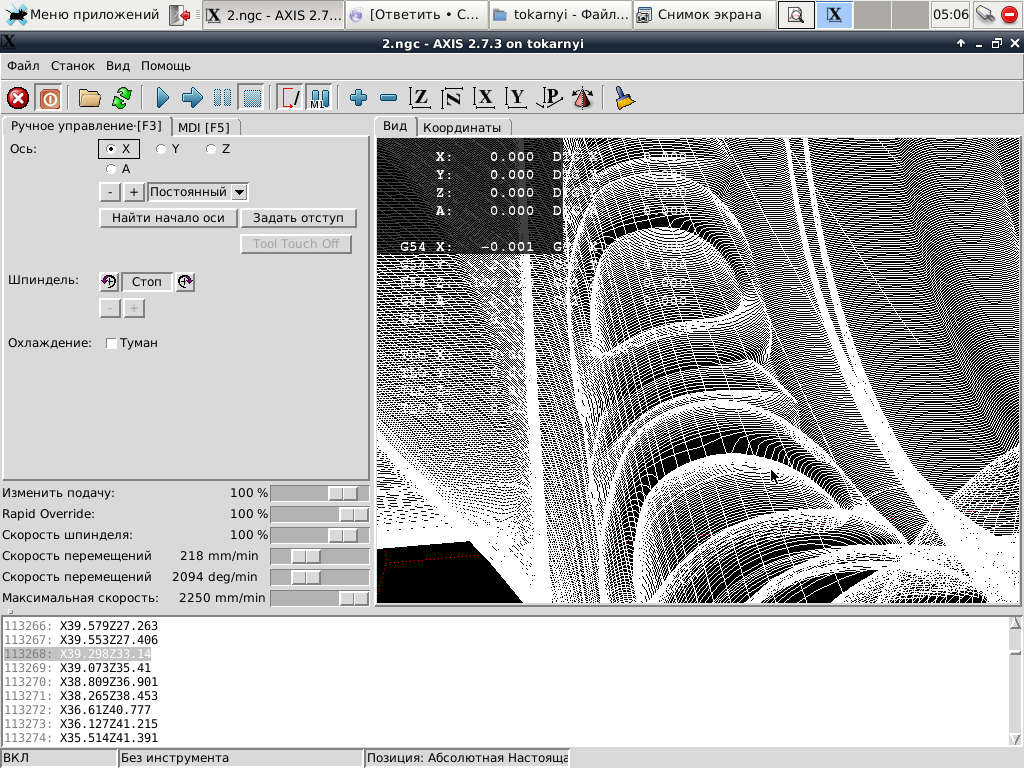The image size is (1024, 768).
Task: Switch to the MDI [F5] tab
Action: click(203, 127)
